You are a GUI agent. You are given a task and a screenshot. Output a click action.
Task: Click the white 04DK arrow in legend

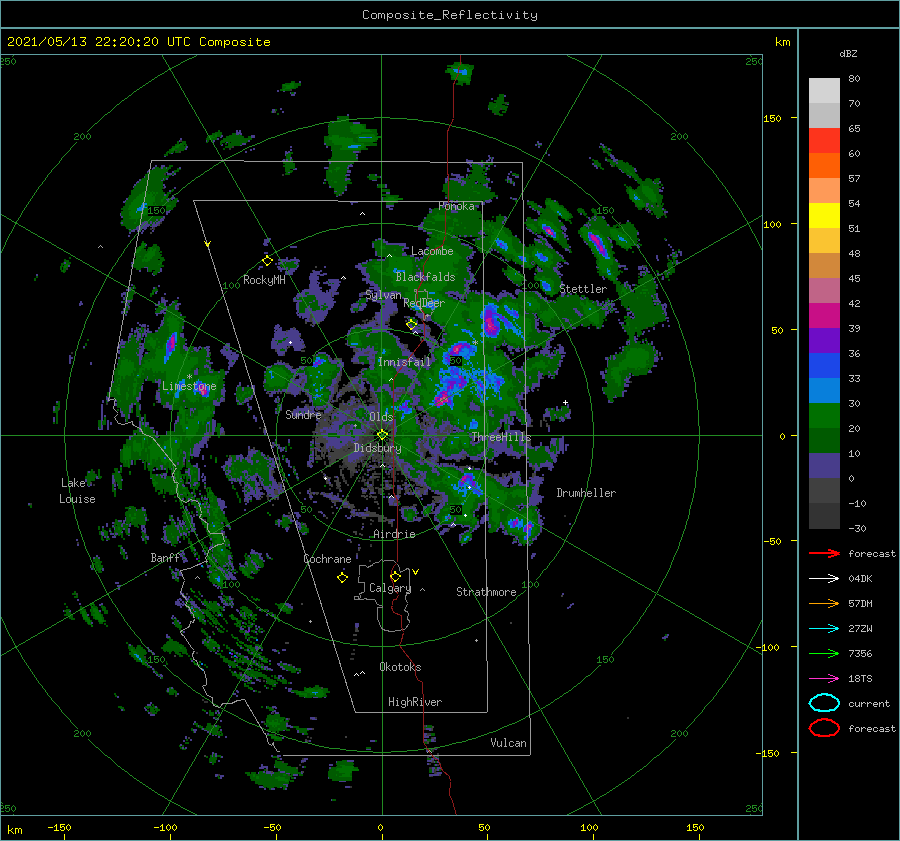pos(824,579)
